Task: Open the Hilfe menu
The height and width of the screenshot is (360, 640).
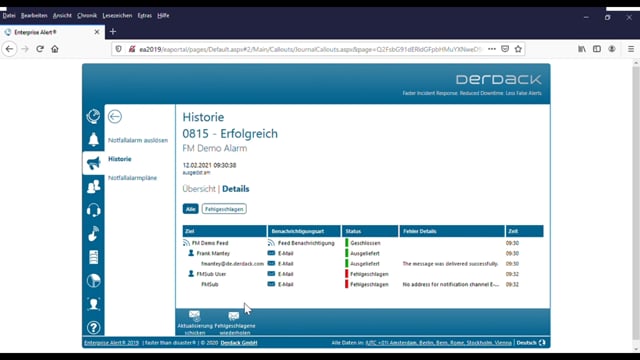Action: click(163, 16)
